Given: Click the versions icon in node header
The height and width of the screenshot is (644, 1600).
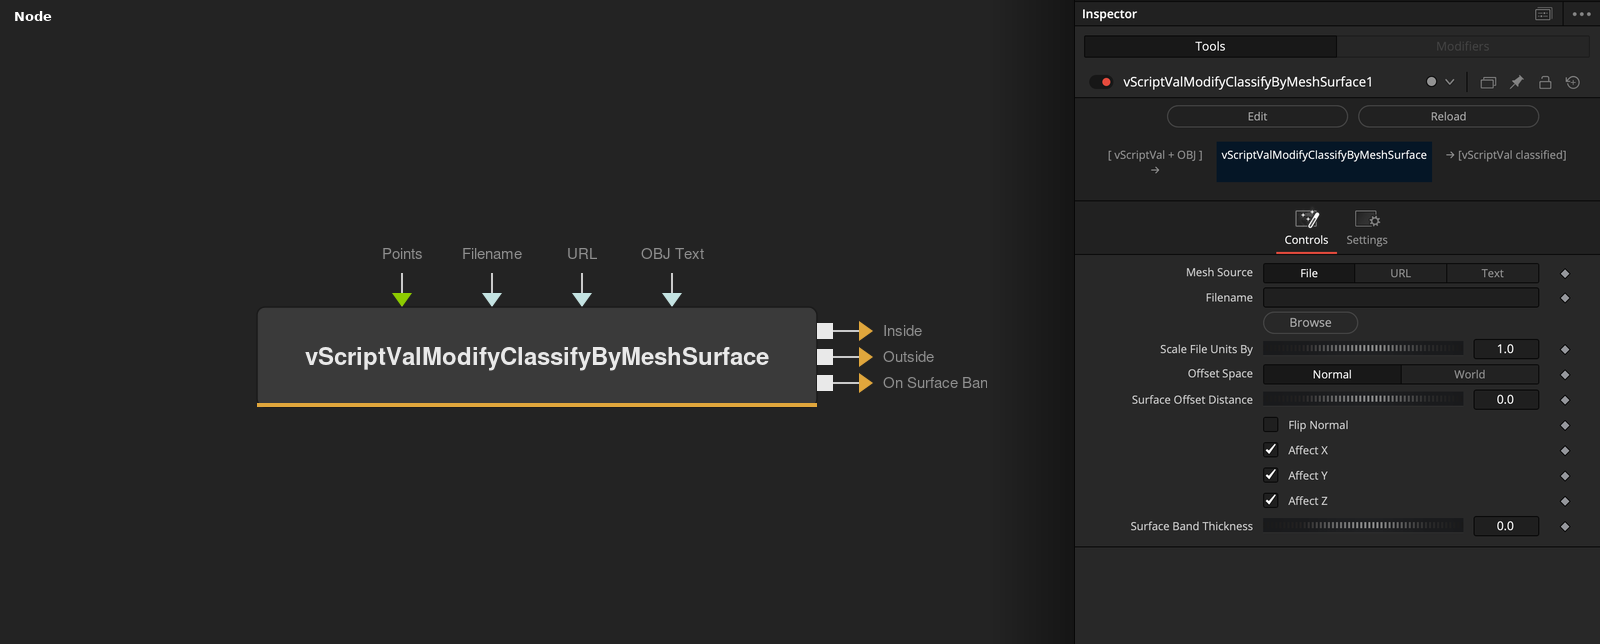Looking at the screenshot, I should (1488, 82).
